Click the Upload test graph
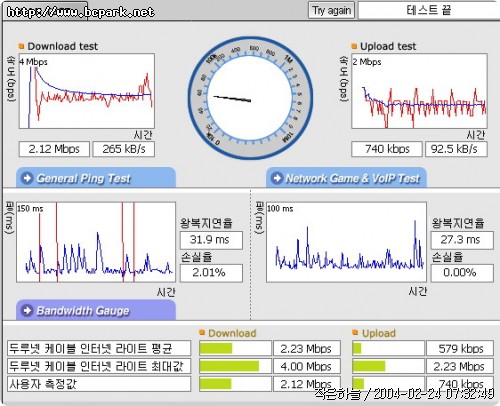The width and height of the screenshot is (500, 406). (419, 91)
